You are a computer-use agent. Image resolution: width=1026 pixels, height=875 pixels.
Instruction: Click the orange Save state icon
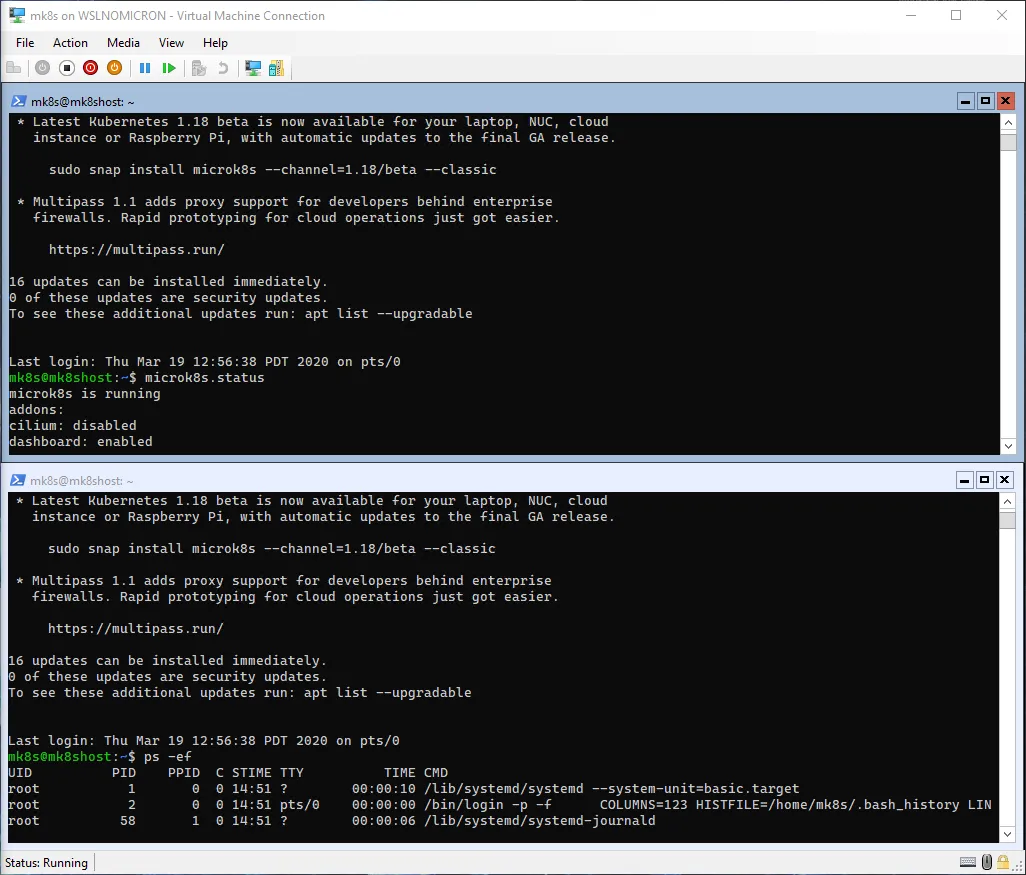[114, 68]
